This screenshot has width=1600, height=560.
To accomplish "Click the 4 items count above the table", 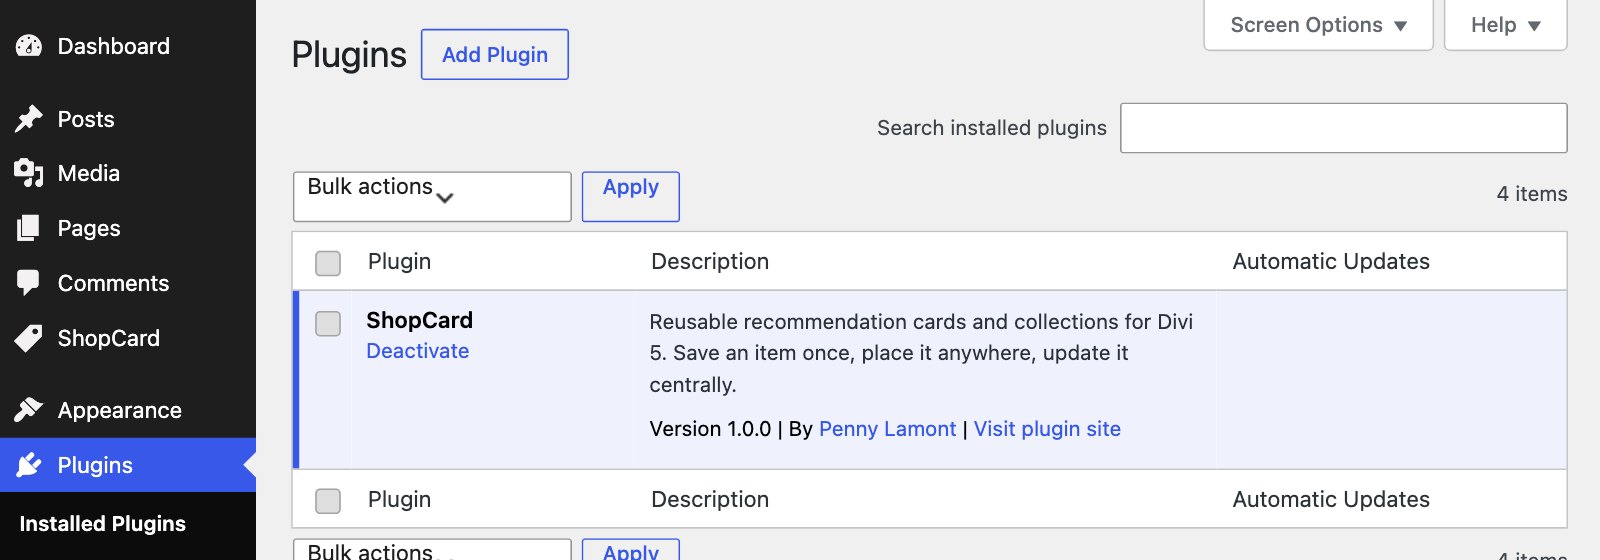I will point(1531,194).
